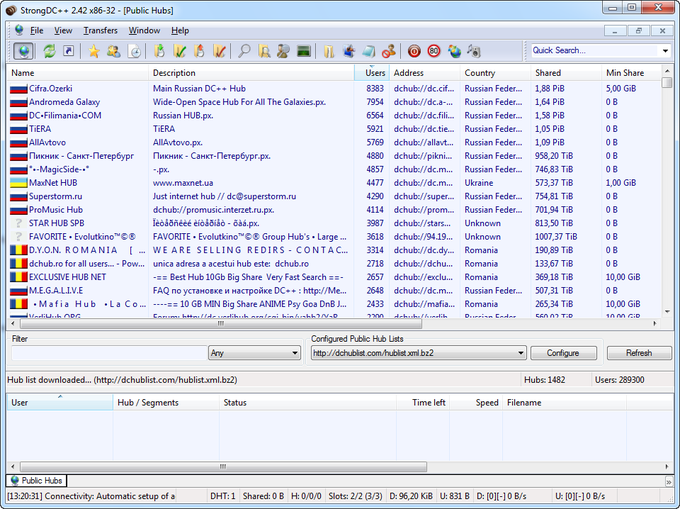680x509 pixels.
Task: Open the Window menu
Action: [144, 30]
